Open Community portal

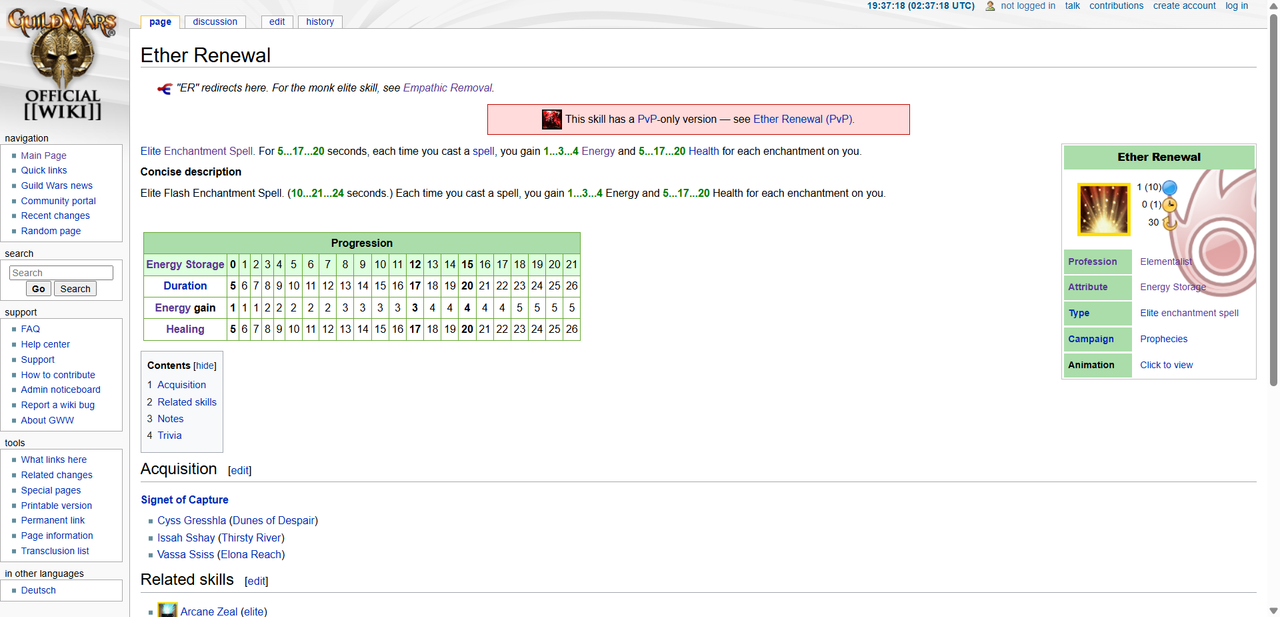click(59, 201)
